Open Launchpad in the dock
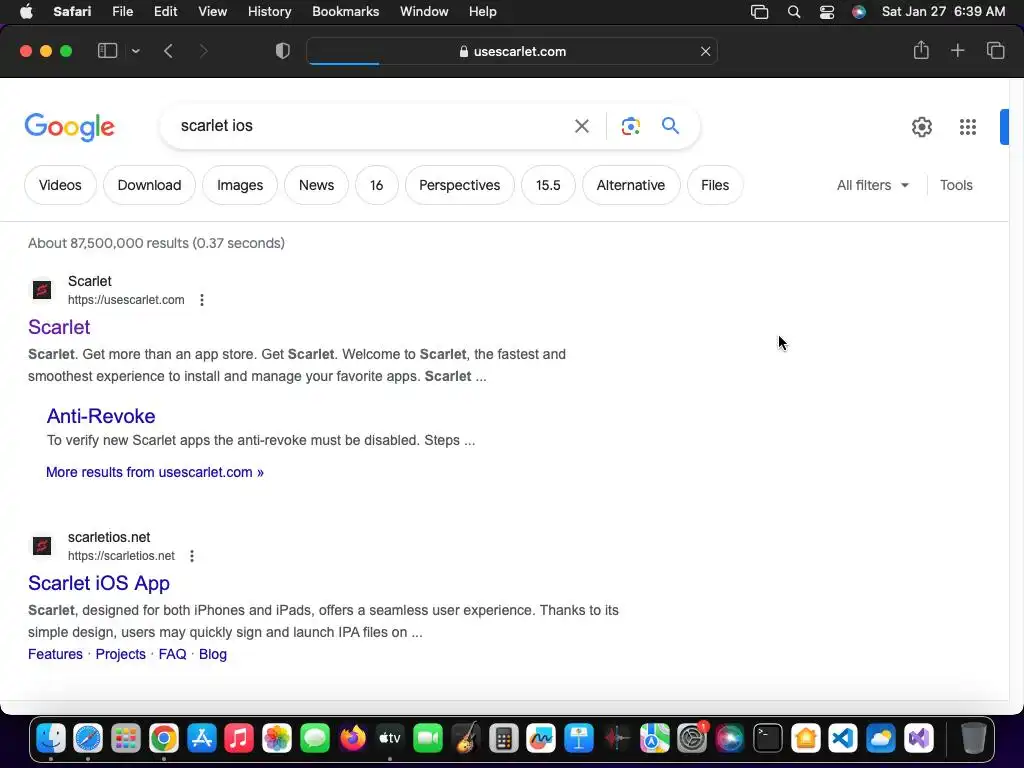Screen dimensions: 1024x768 [125, 739]
